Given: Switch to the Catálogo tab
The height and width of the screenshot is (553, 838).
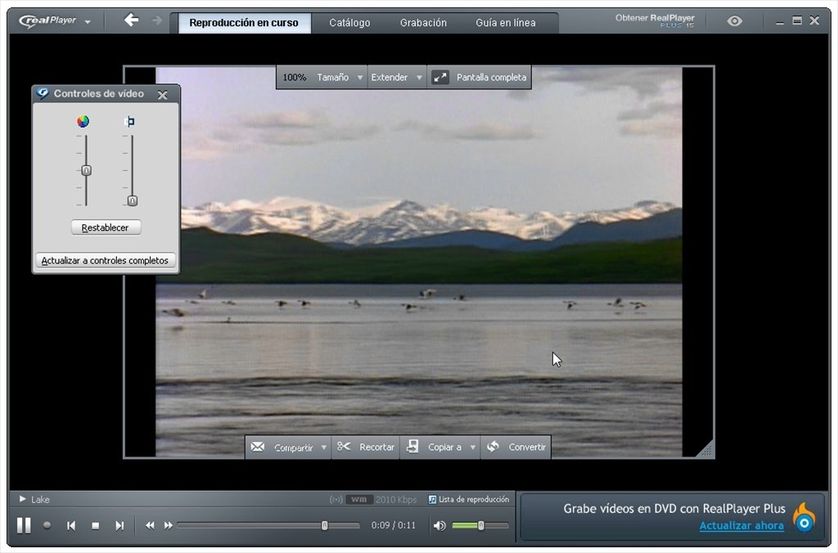Looking at the screenshot, I should tap(349, 23).
